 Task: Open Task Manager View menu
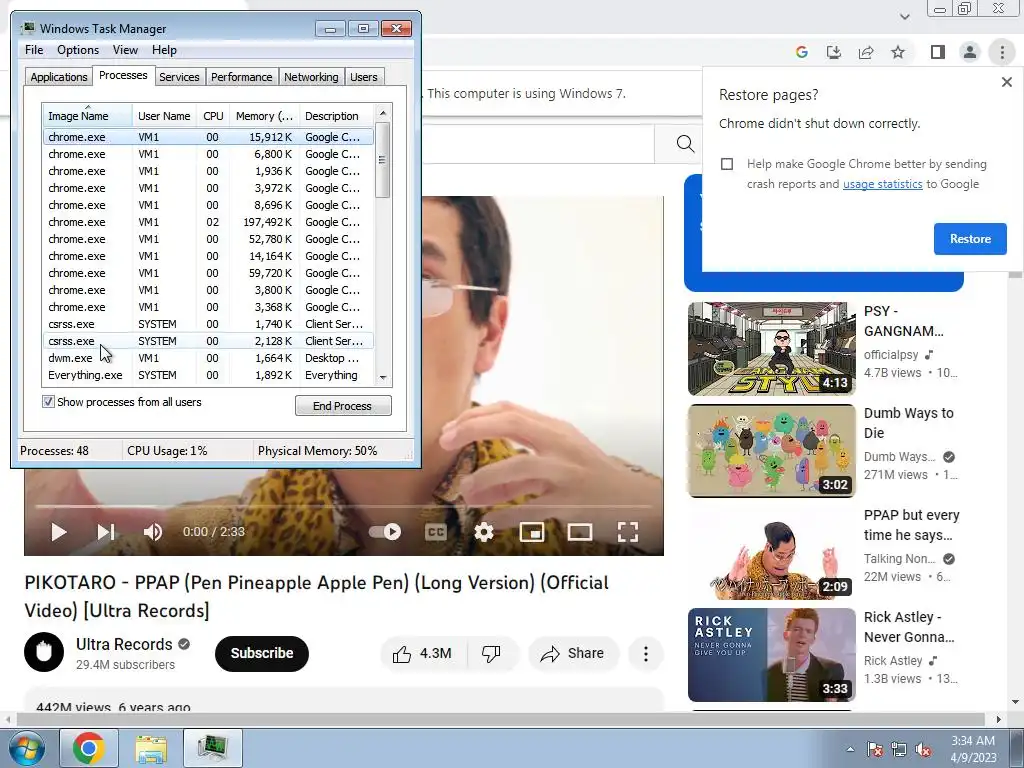[x=125, y=50]
